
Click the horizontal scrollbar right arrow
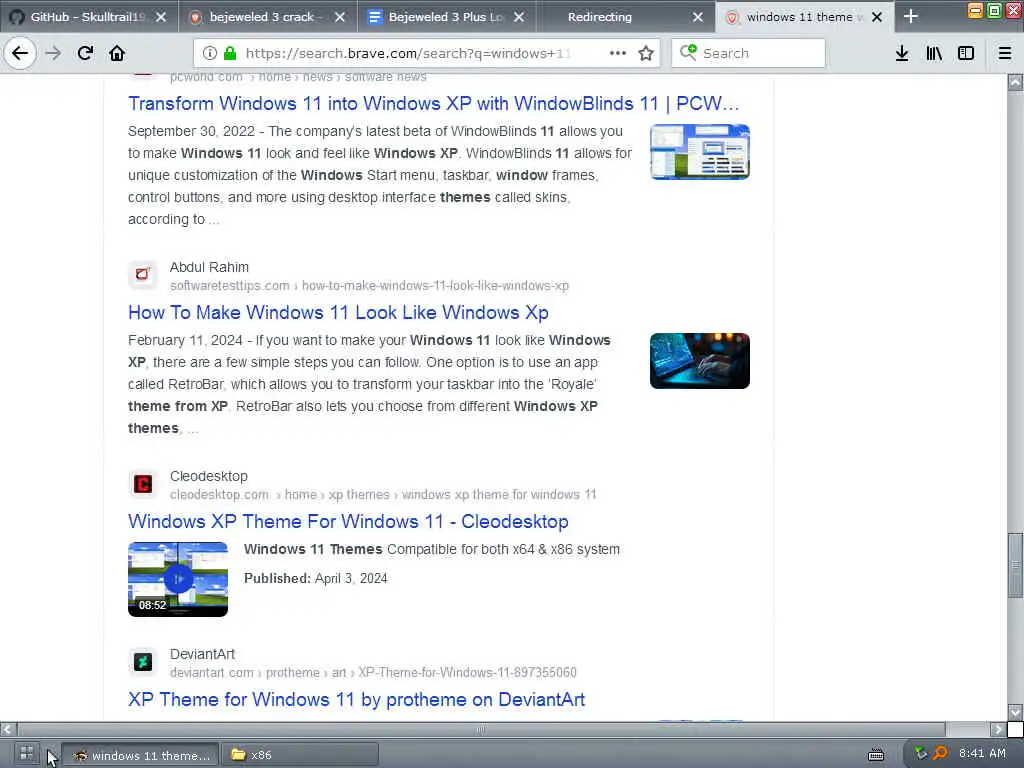point(997,729)
